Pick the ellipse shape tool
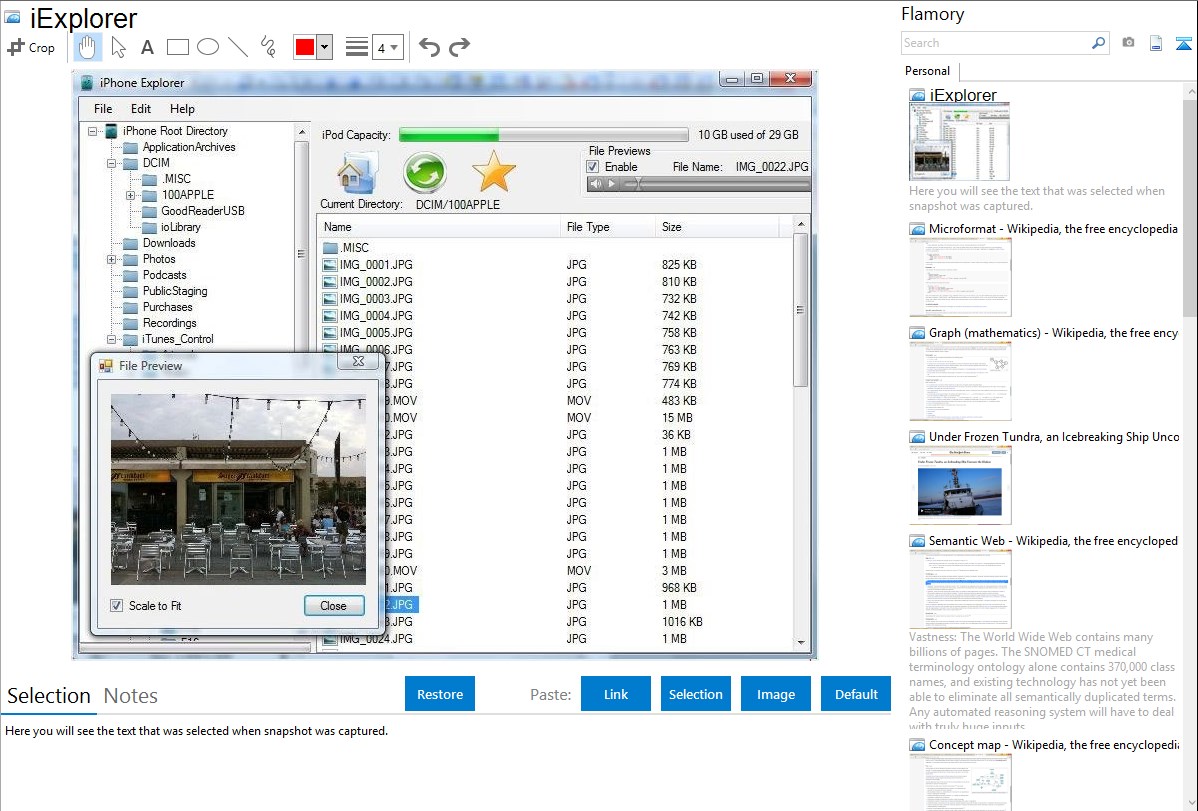The width and height of the screenshot is (1198, 811). click(208, 47)
